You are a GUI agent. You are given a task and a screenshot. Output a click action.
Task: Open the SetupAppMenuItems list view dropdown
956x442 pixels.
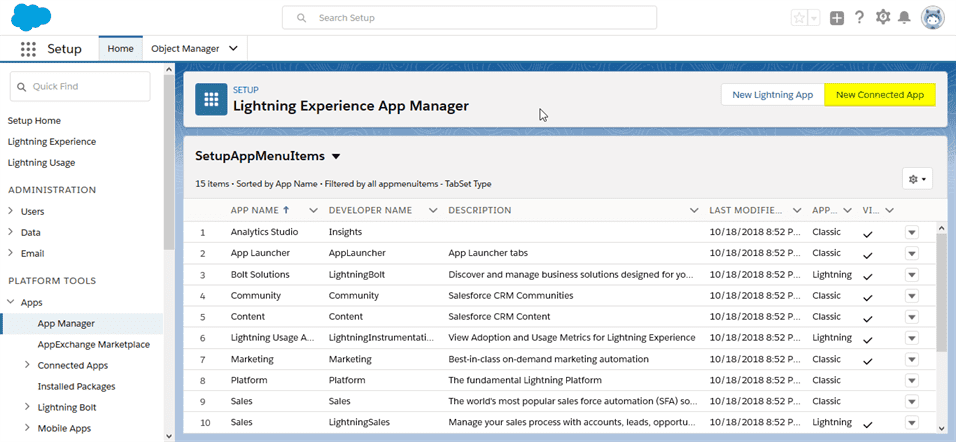point(335,156)
